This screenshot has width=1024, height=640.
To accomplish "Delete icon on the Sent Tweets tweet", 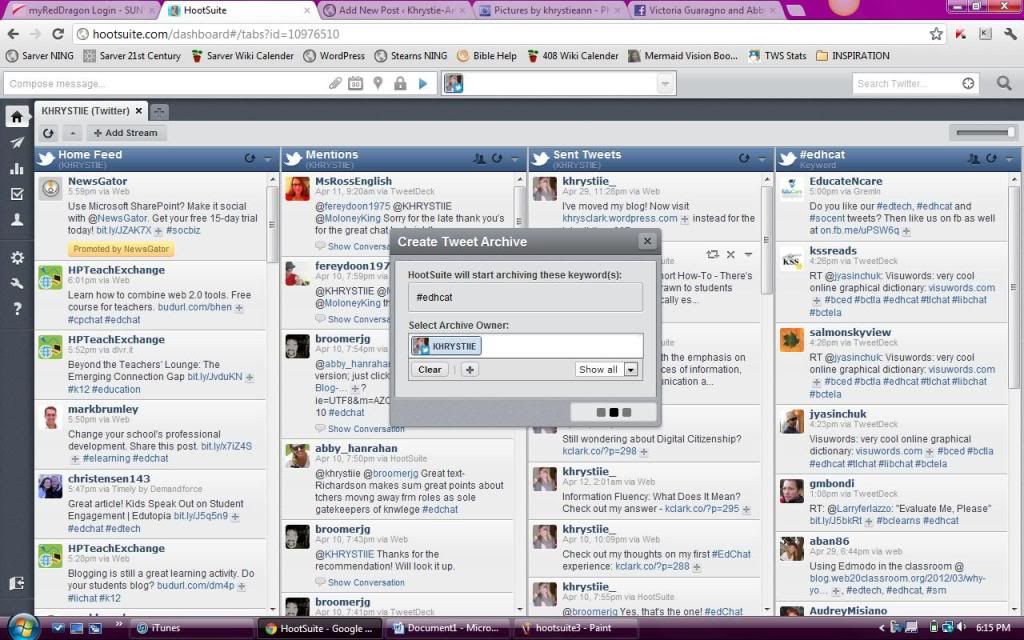I will (731, 254).
